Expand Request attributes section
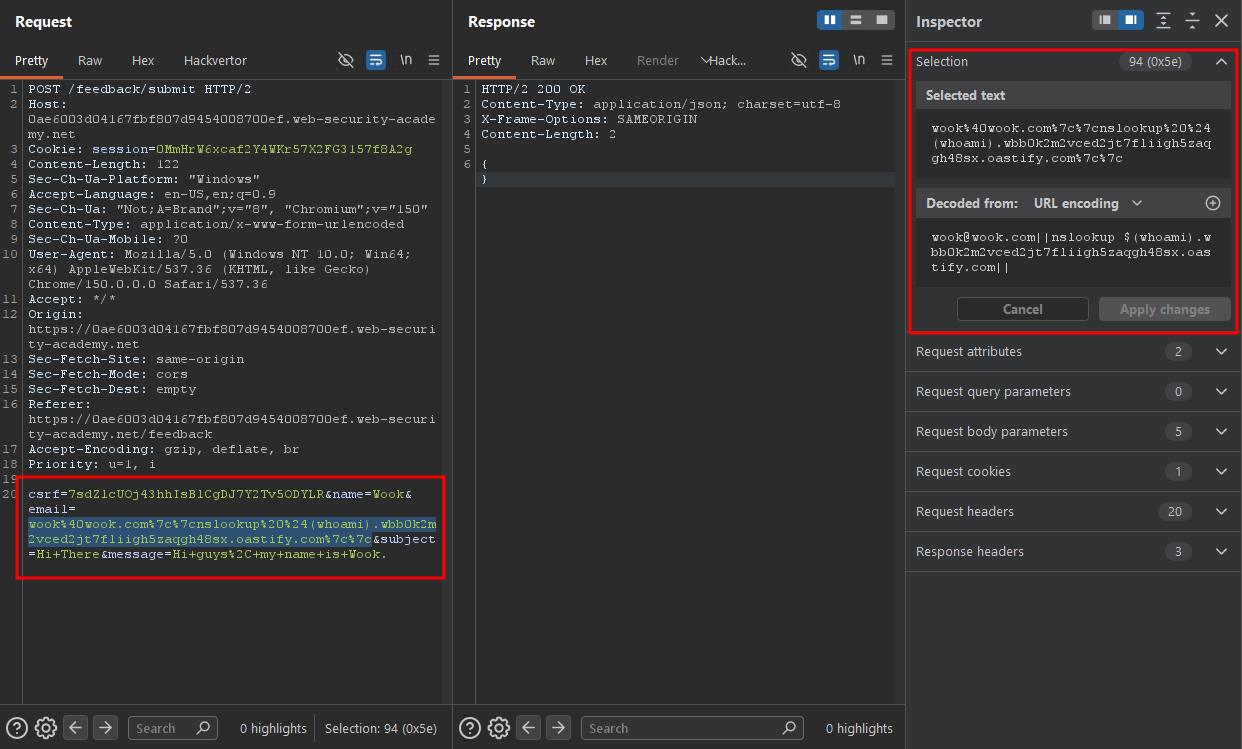 tap(1221, 352)
